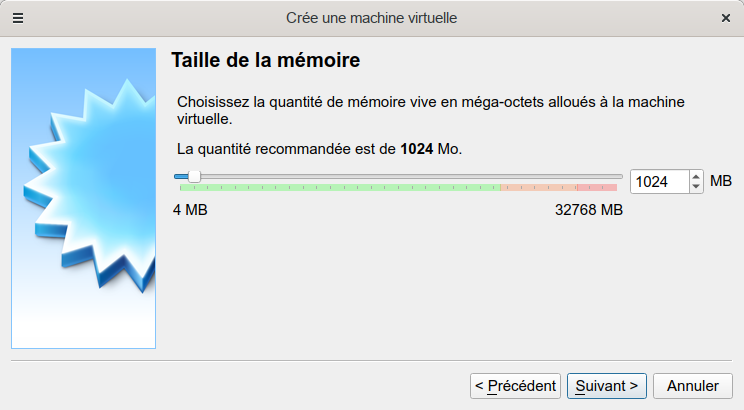The image size is (744, 410).
Task: Increase memory with spinbox up arrow
Action: [x=696, y=176]
